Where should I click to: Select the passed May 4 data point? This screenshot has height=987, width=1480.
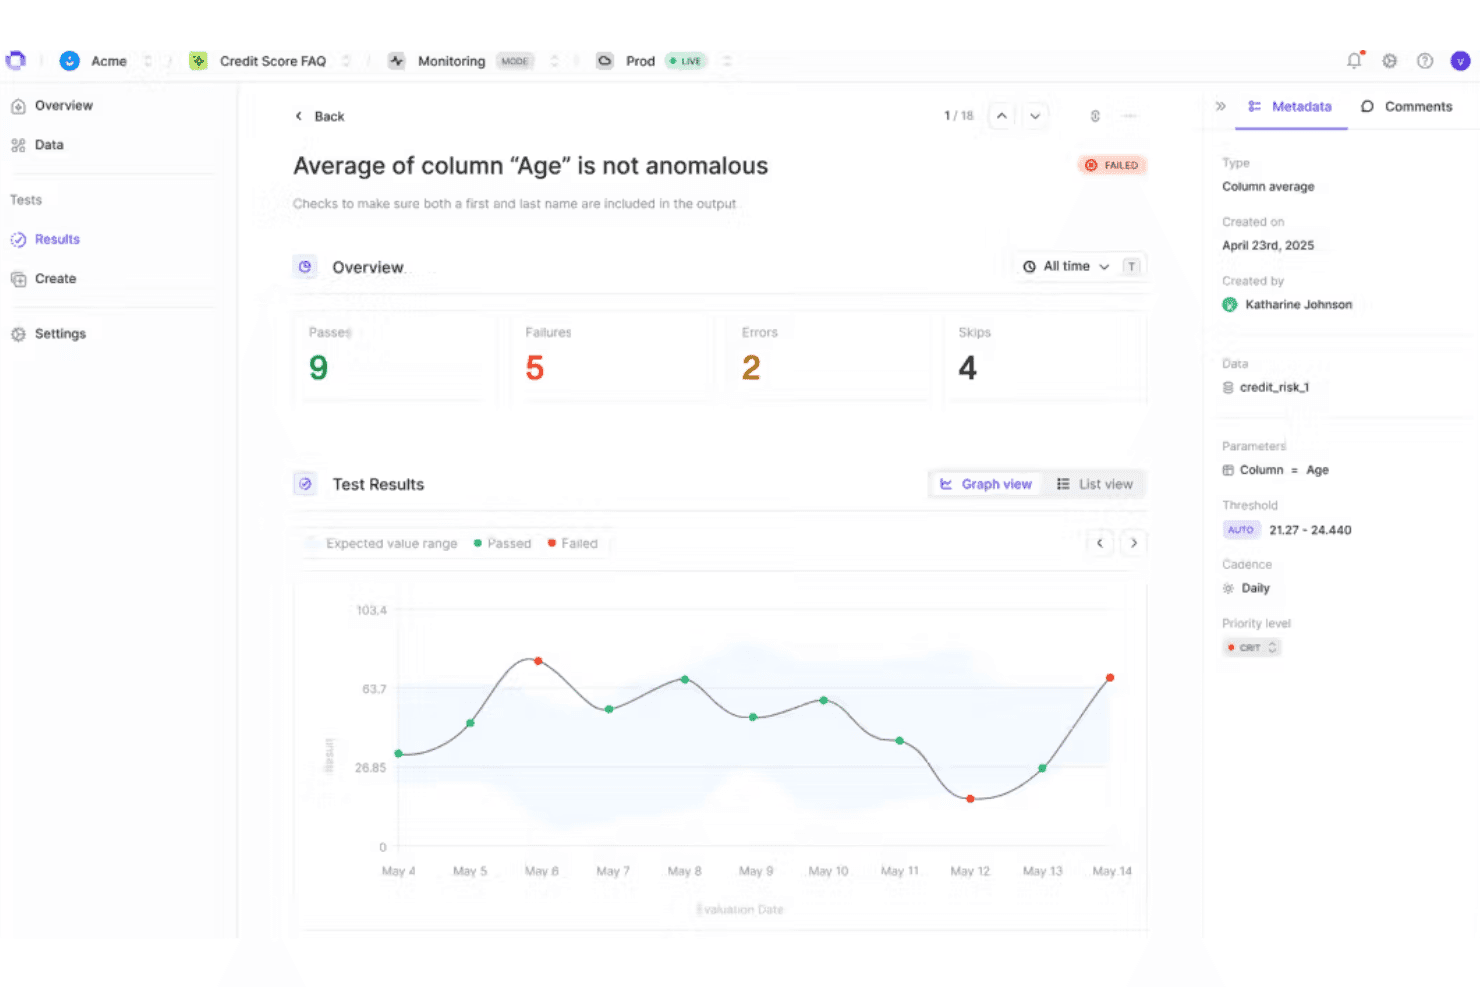click(398, 754)
